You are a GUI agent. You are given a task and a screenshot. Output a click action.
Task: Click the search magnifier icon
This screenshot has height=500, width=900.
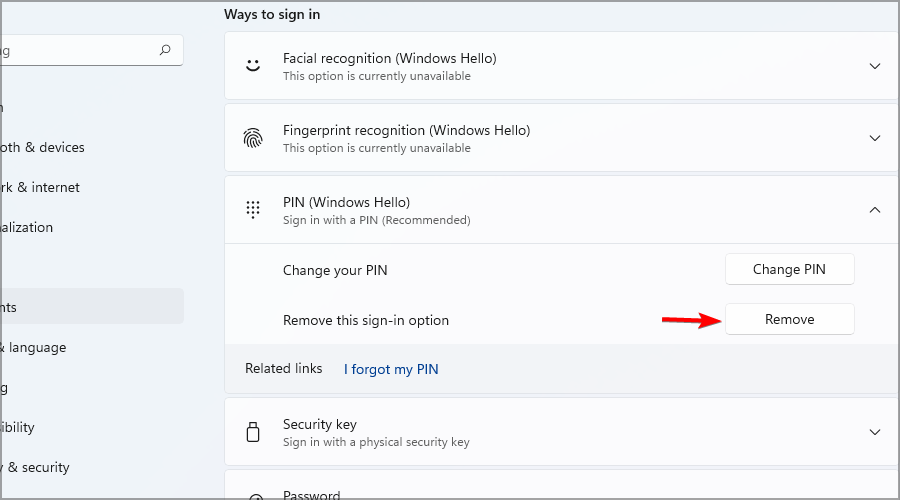click(165, 49)
